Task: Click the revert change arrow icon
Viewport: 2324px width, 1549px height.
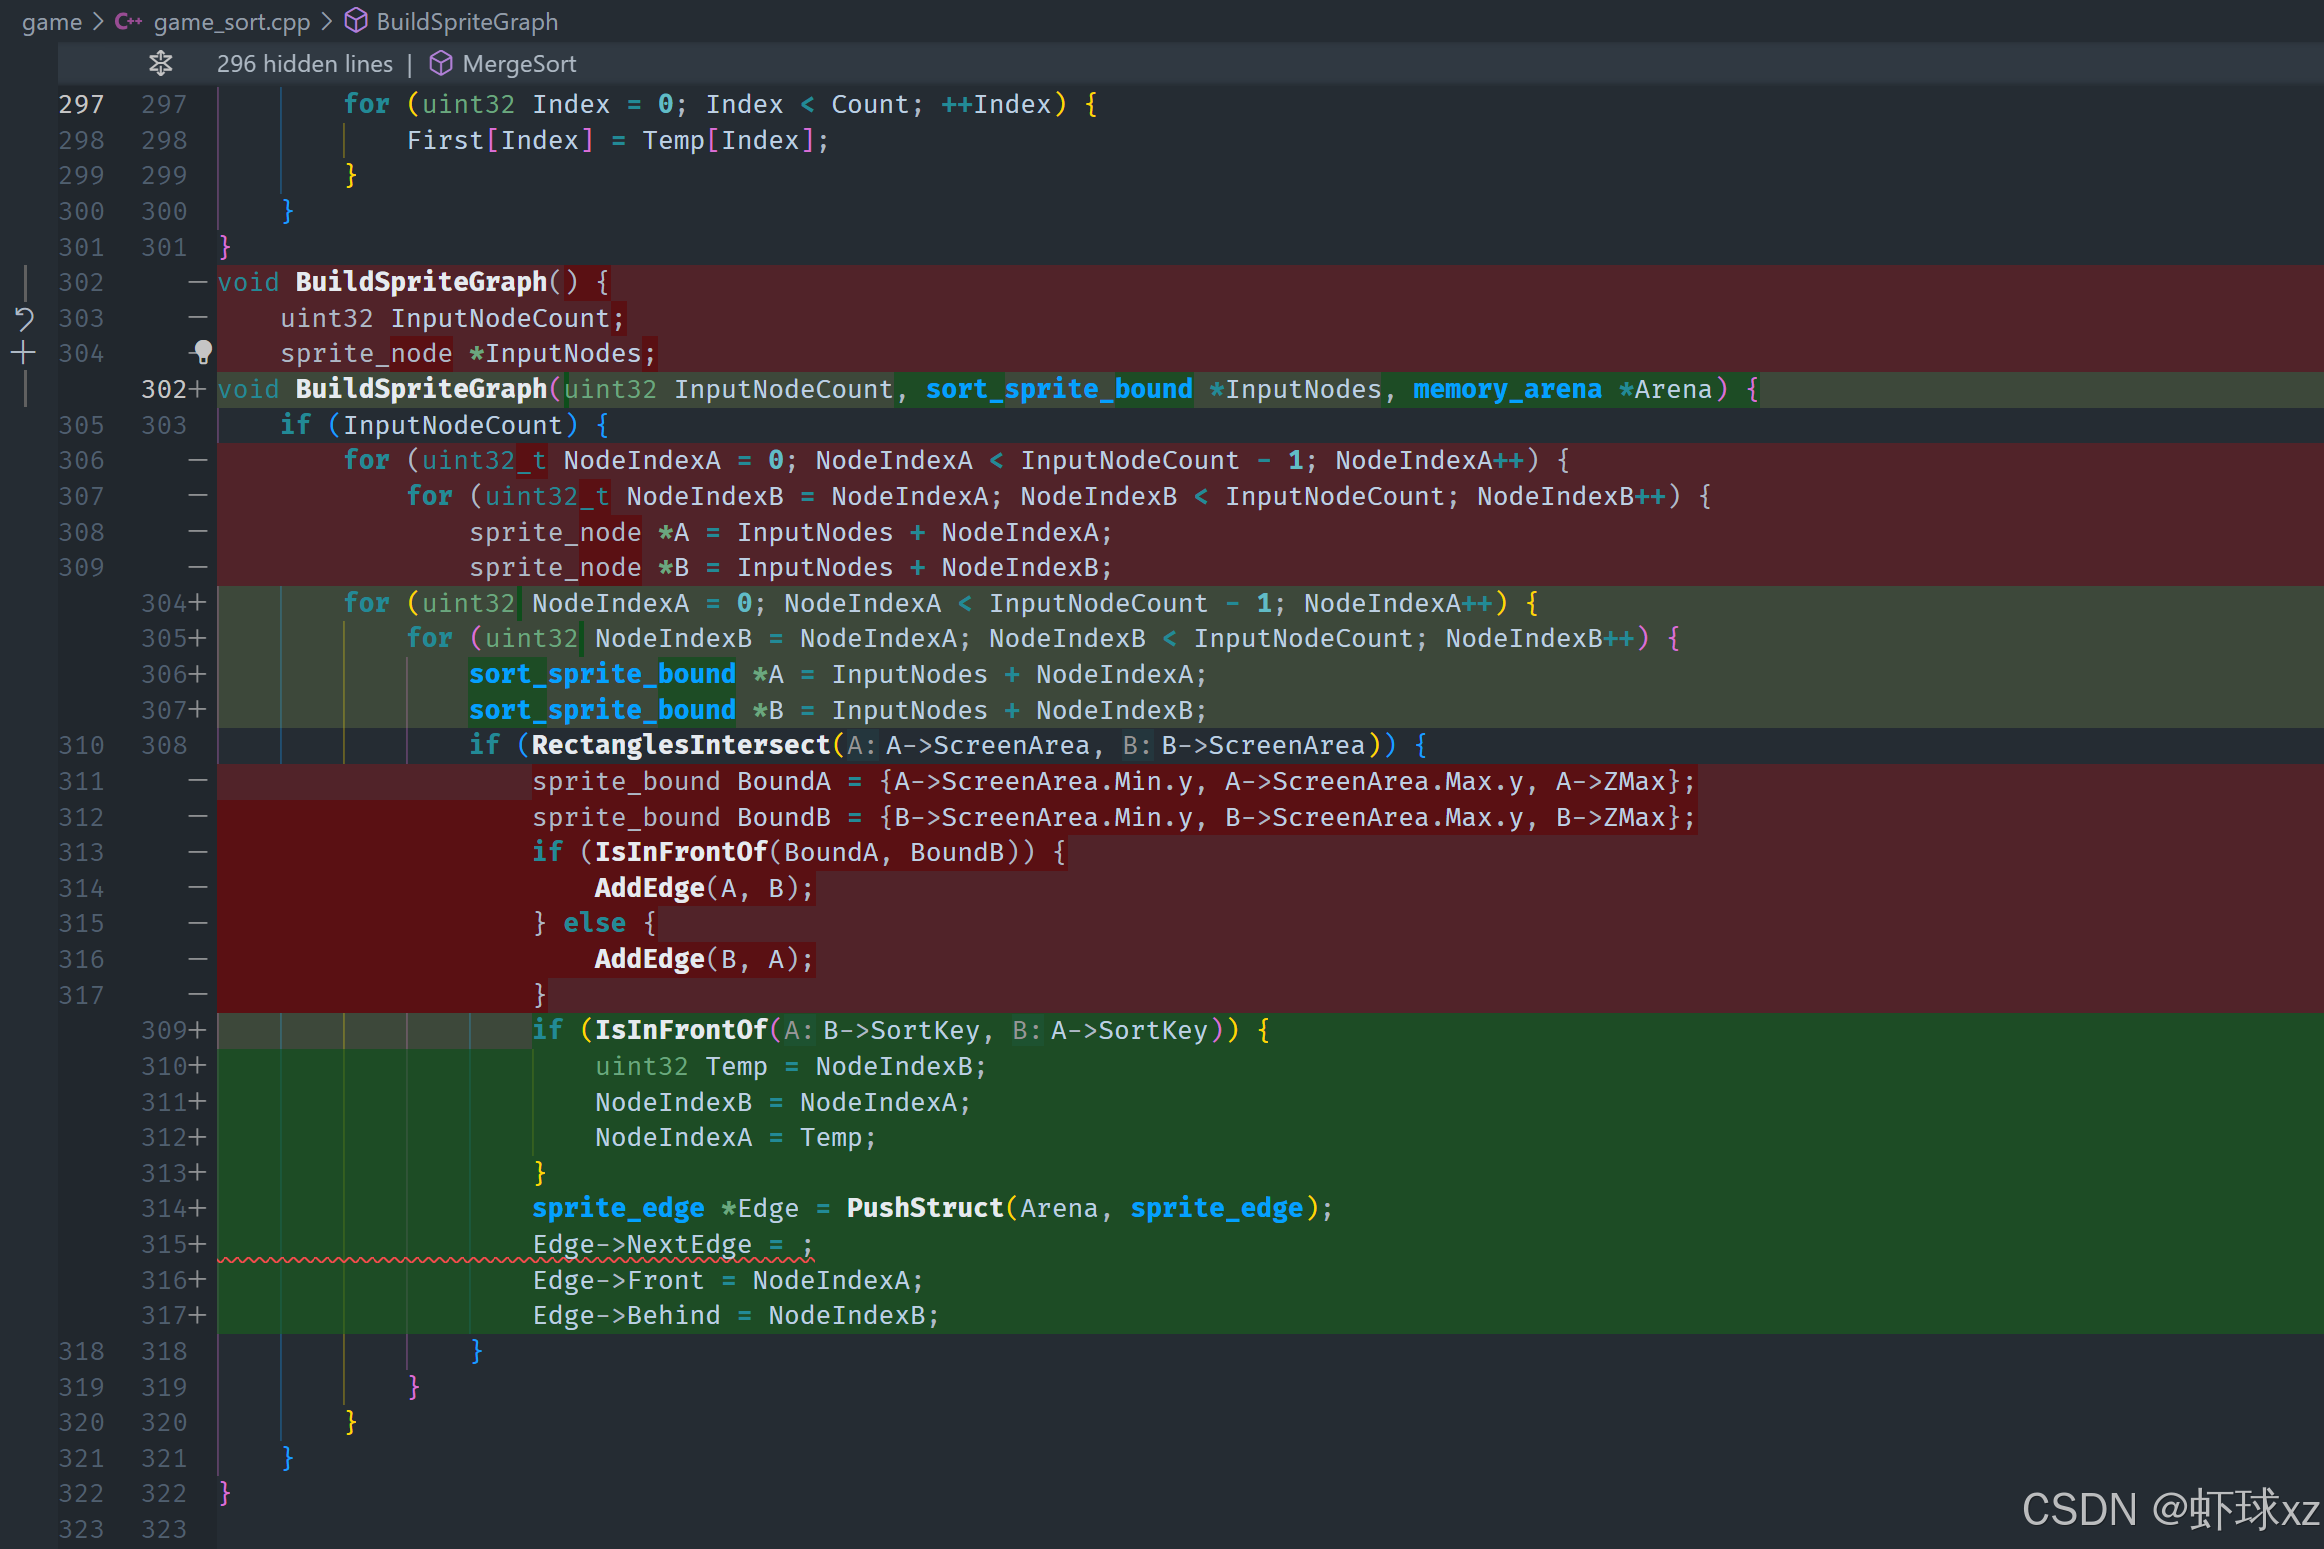Action: point(24,318)
